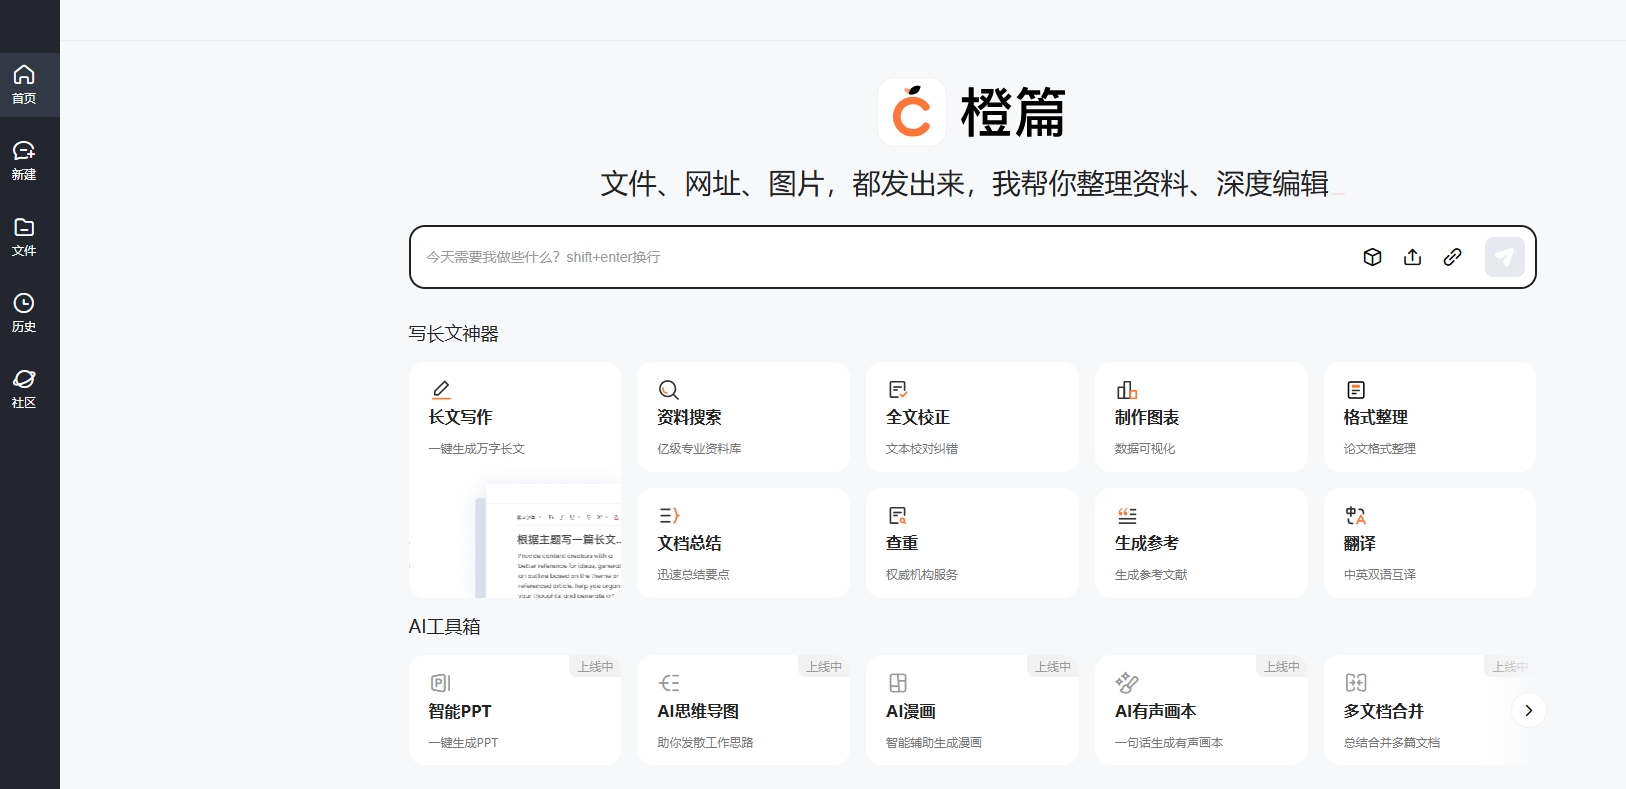Click the 文本校对纠错 description text
Image resolution: width=1626 pixels, height=789 pixels.
(922, 449)
